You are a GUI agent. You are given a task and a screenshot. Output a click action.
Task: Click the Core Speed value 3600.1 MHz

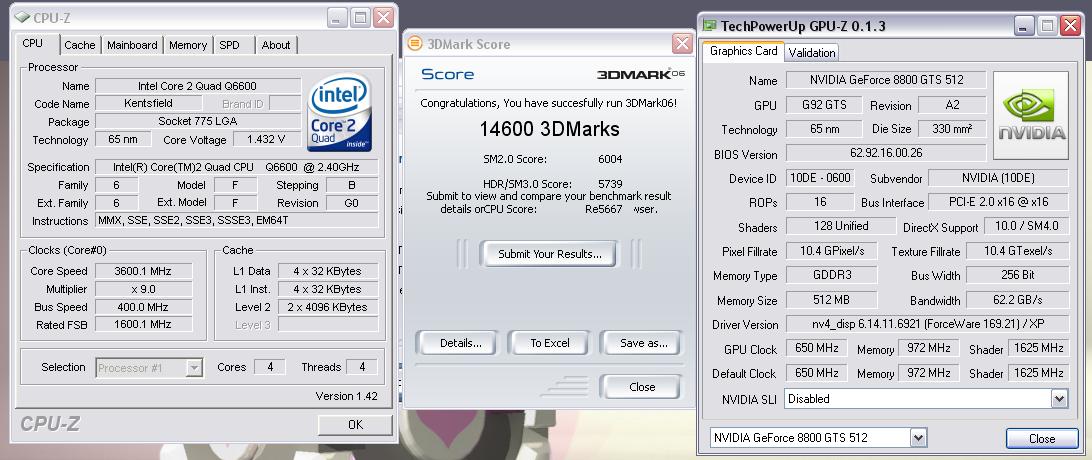pyautogui.click(x=143, y=271)
